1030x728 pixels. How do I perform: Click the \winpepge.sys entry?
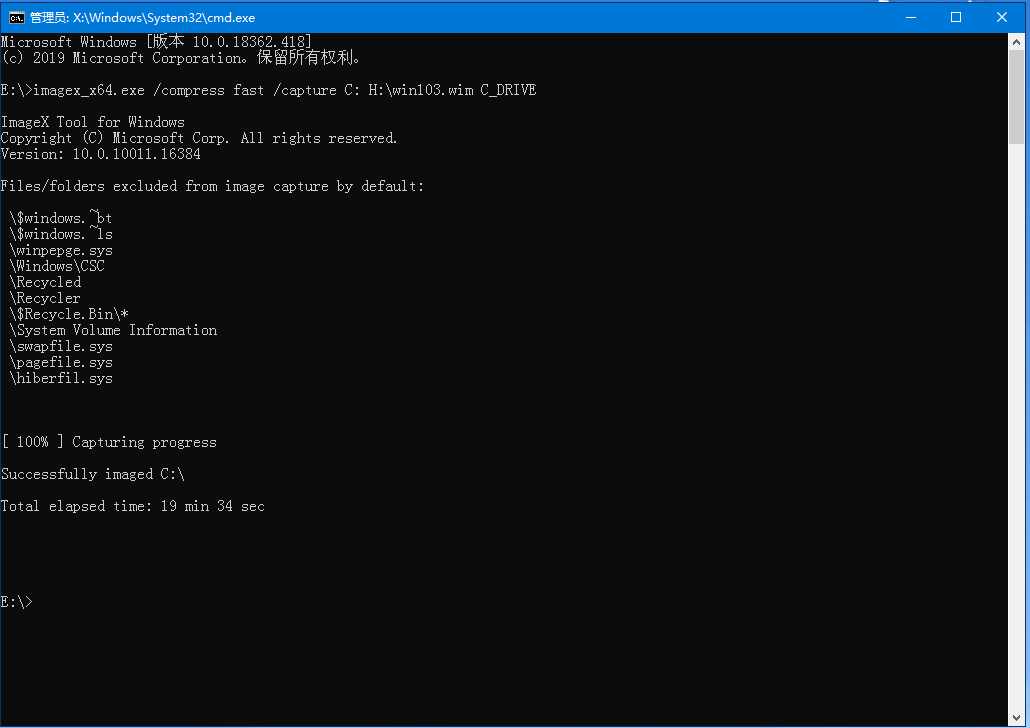click(60, 250)
